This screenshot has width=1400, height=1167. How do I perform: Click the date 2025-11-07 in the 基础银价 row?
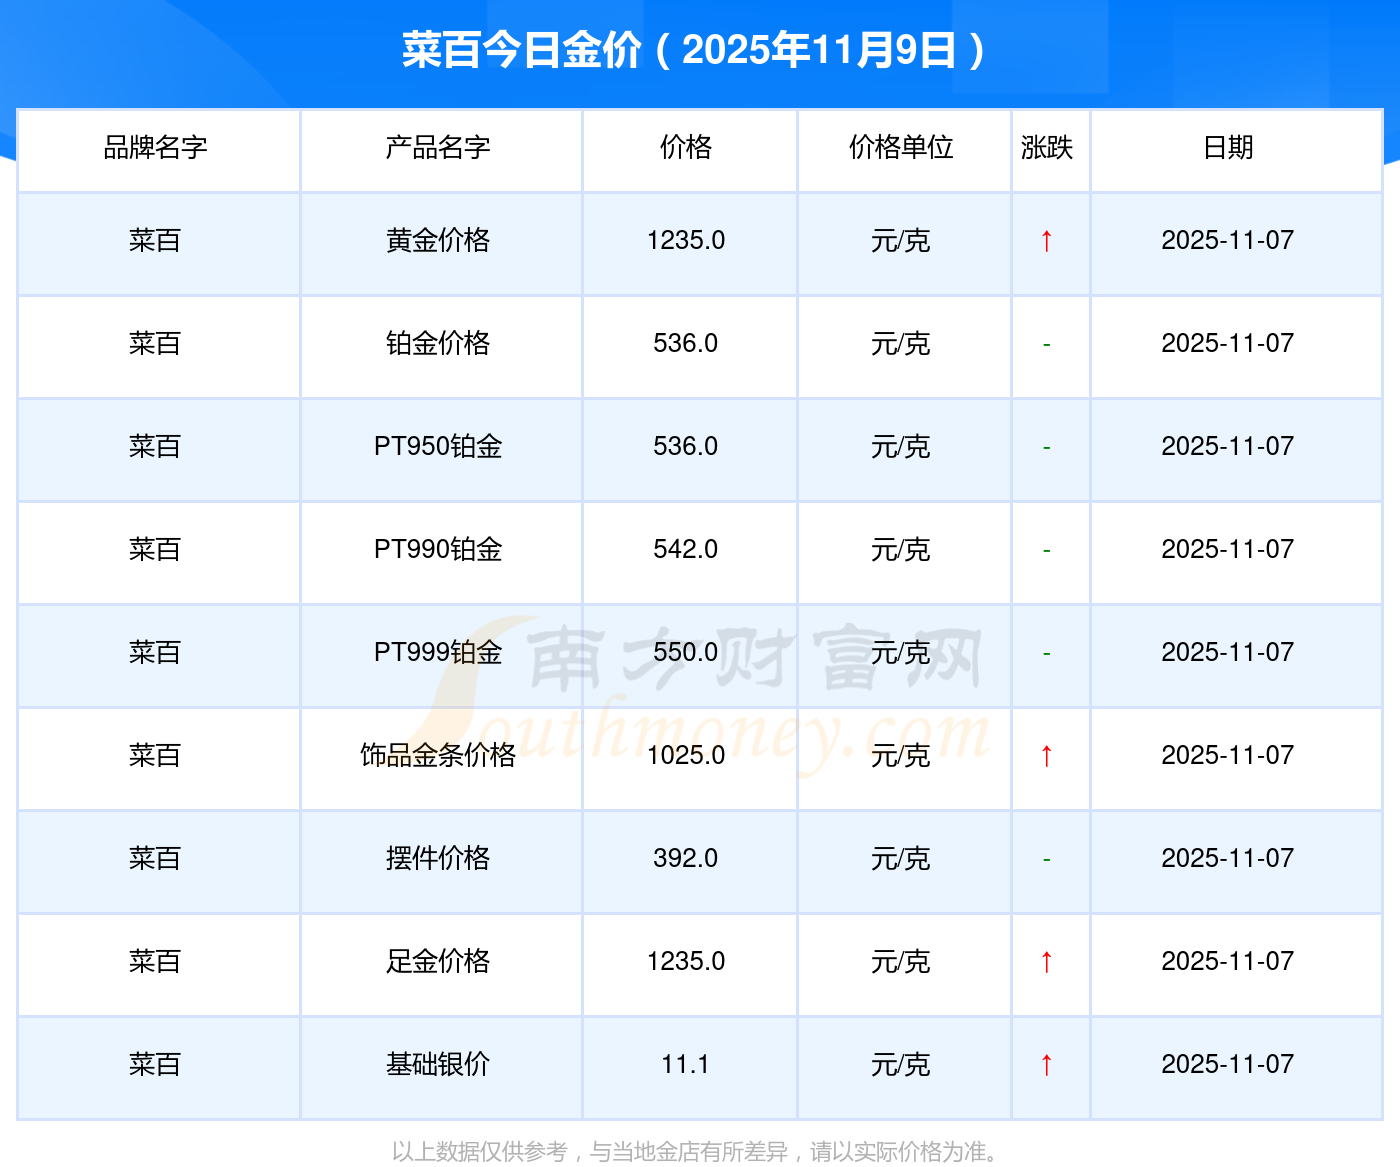point(1228,1065)
